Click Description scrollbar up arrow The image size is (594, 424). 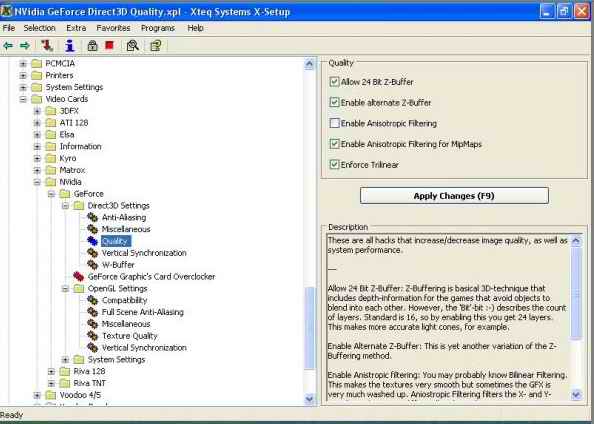pyautogui.click(x=576, y=241)
